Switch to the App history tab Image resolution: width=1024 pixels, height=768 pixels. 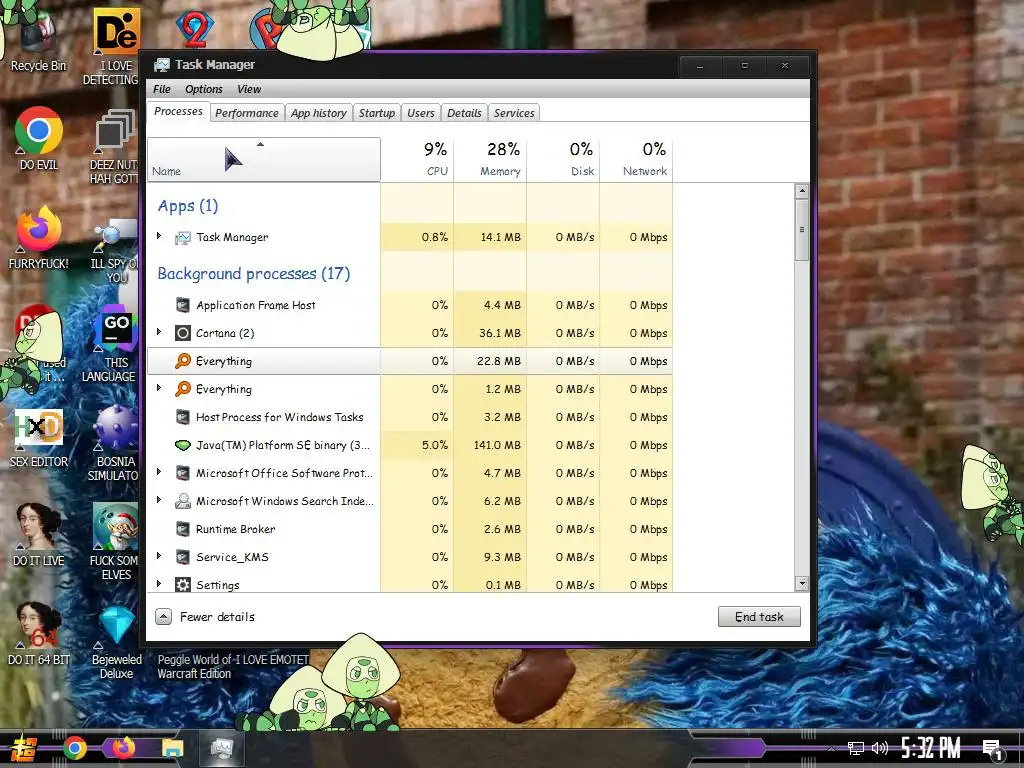[319, 113]
